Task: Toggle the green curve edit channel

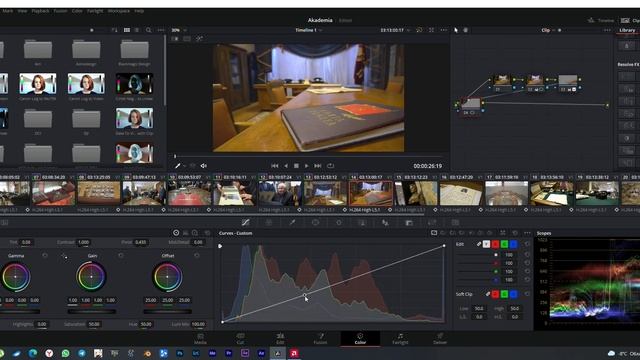Action: pos(504,244)
